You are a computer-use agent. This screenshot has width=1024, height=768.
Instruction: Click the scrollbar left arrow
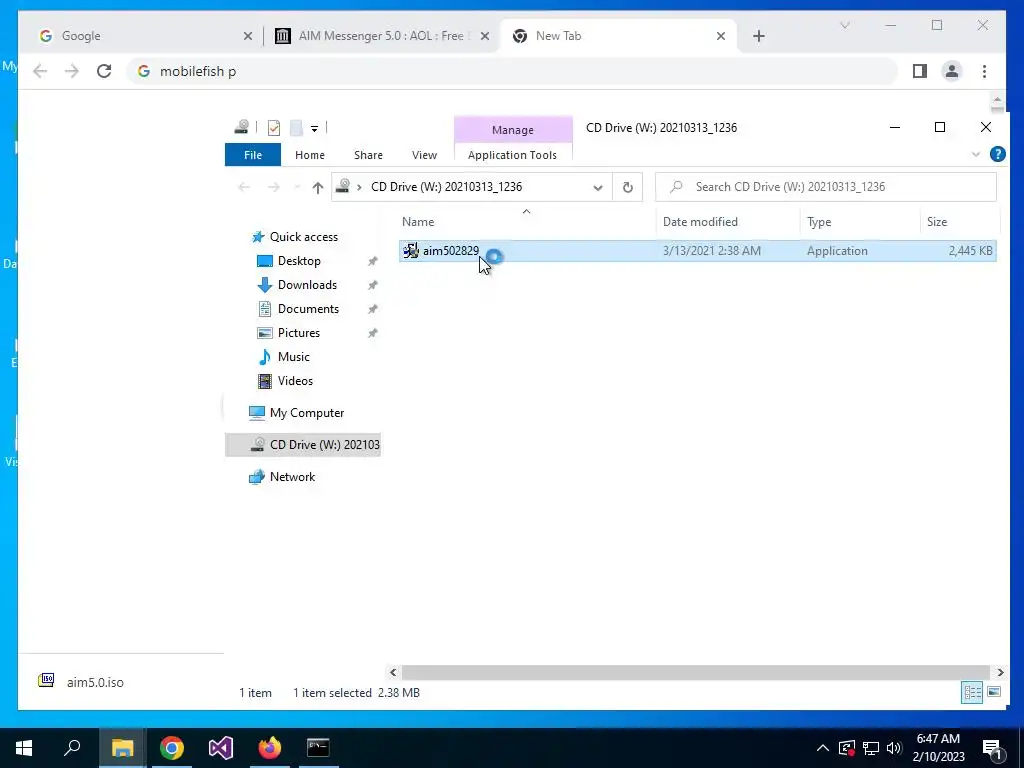pyautogui.click(x=393, y=672)
